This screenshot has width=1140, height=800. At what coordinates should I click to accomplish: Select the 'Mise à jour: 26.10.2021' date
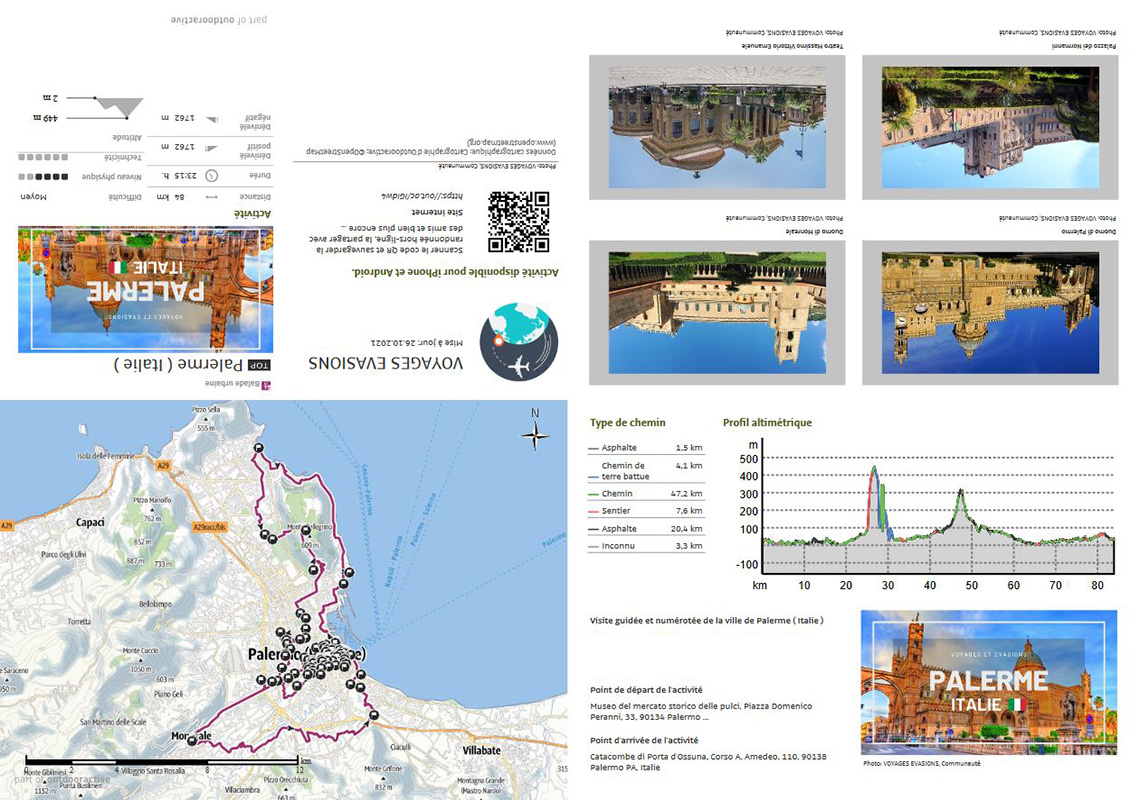[417, 342]
